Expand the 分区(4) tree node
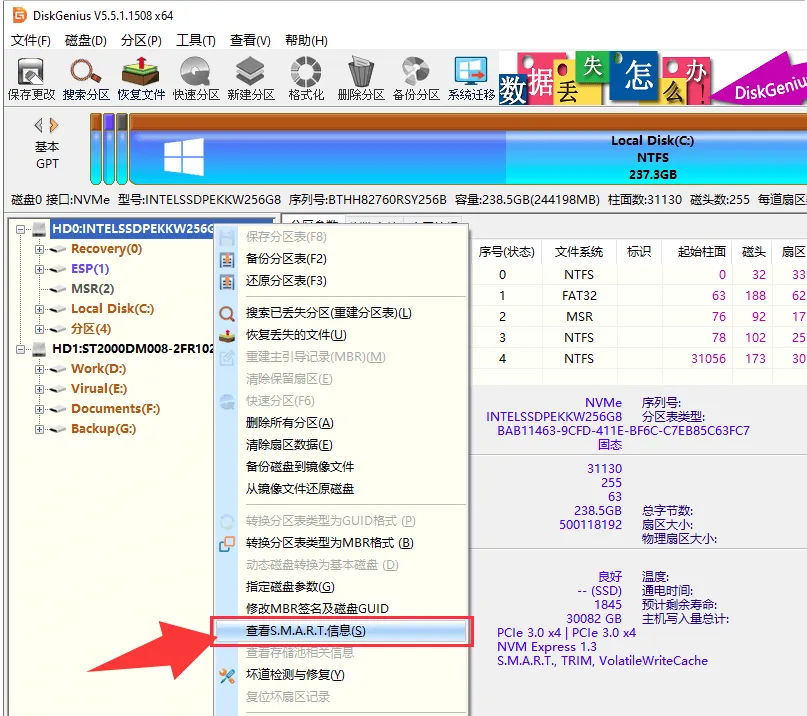Image resolution: width=807 pixels, height=716 pixels. [x=39, y=329]
